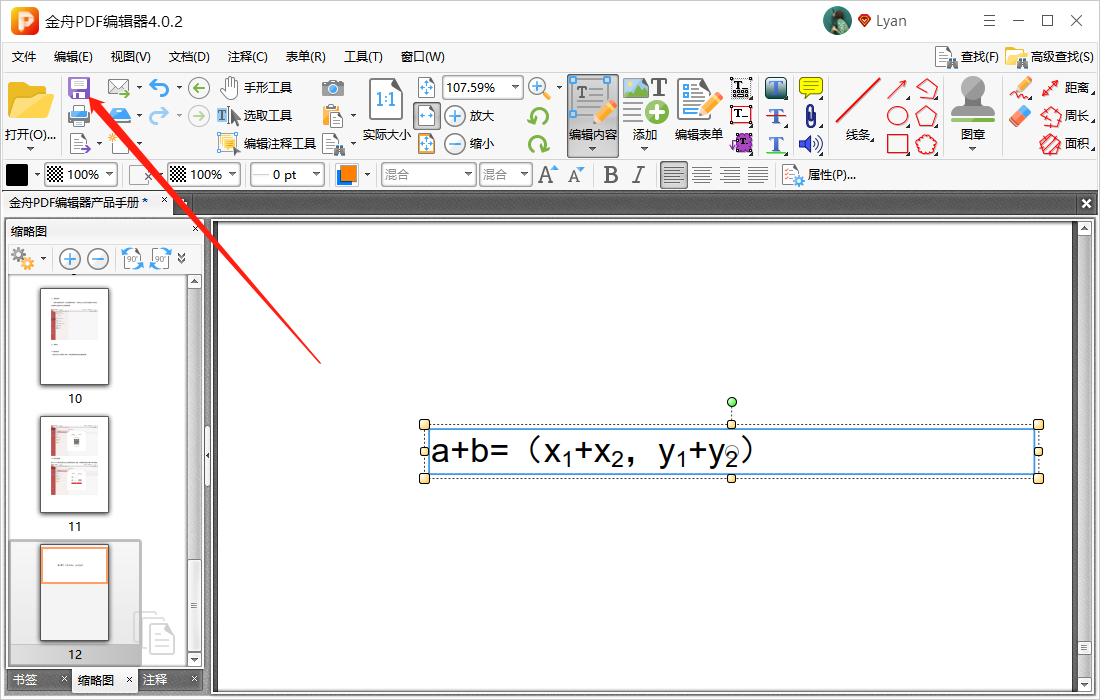
Task: Expand the 打开(O) open dropdown arrow
Action: [30, 149]
